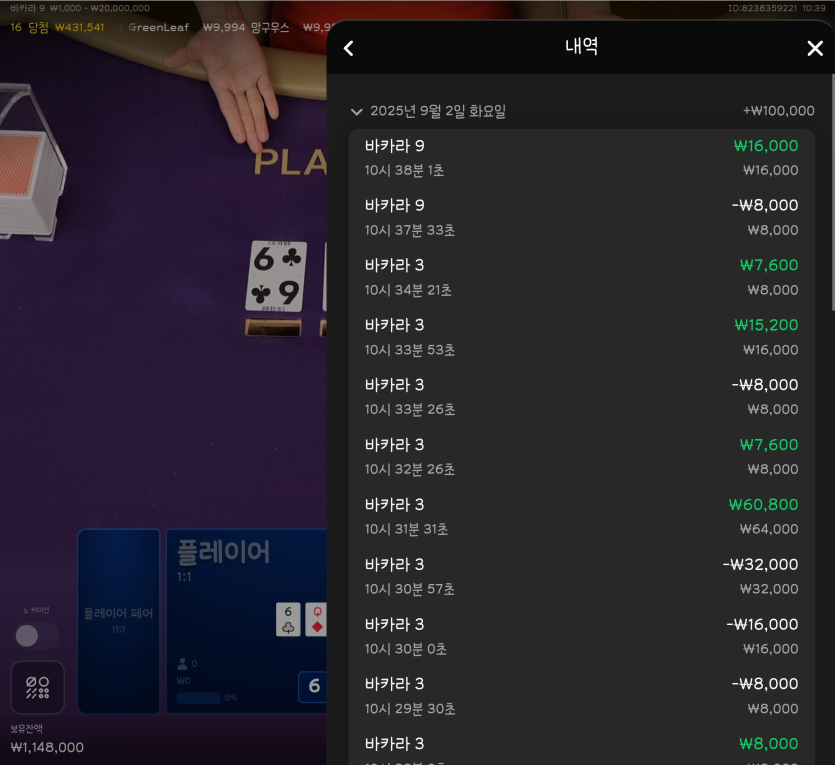The image size is (835, 765).
Task: Select 바카라 3 round at 10시 34분 21초
Action: point(582,277)
